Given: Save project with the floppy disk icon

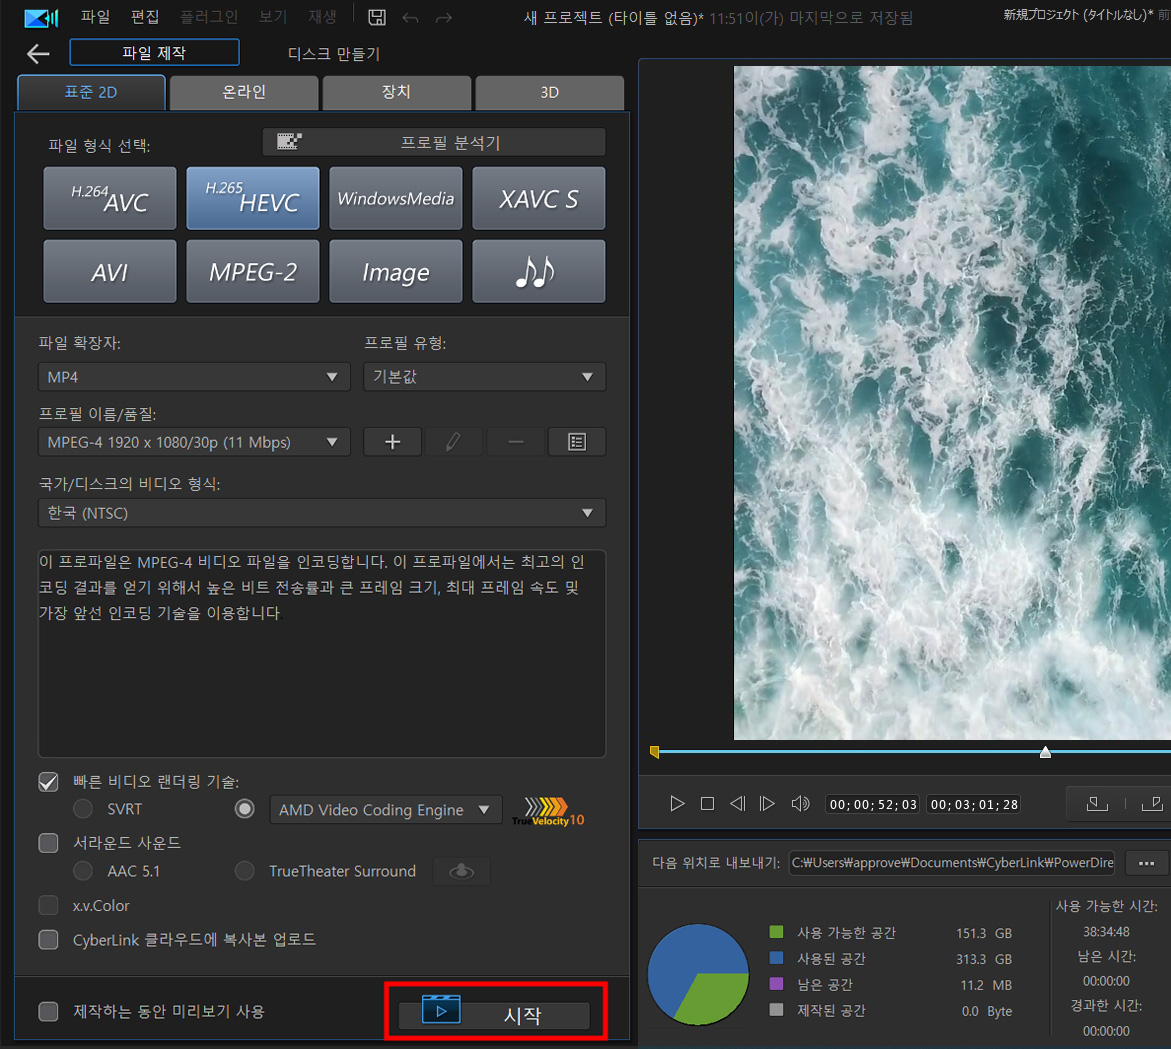Looking at the screenshot, I should (377, 17).
